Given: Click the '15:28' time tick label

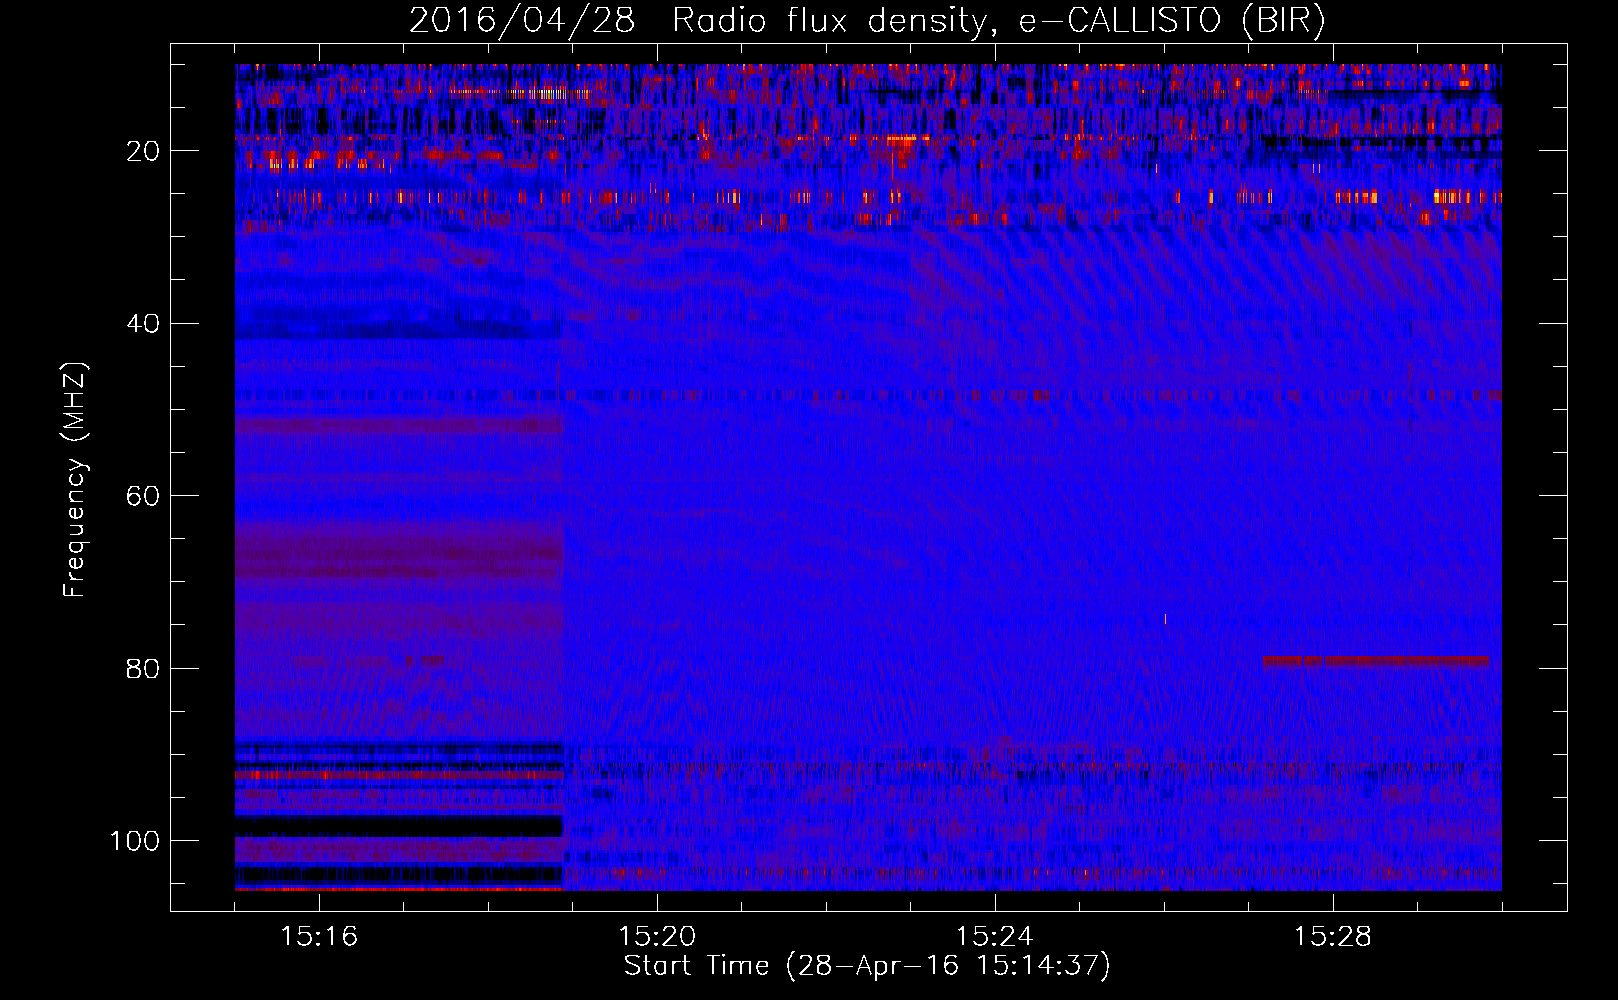Looking at the screenshot, I should [1333, 937].
